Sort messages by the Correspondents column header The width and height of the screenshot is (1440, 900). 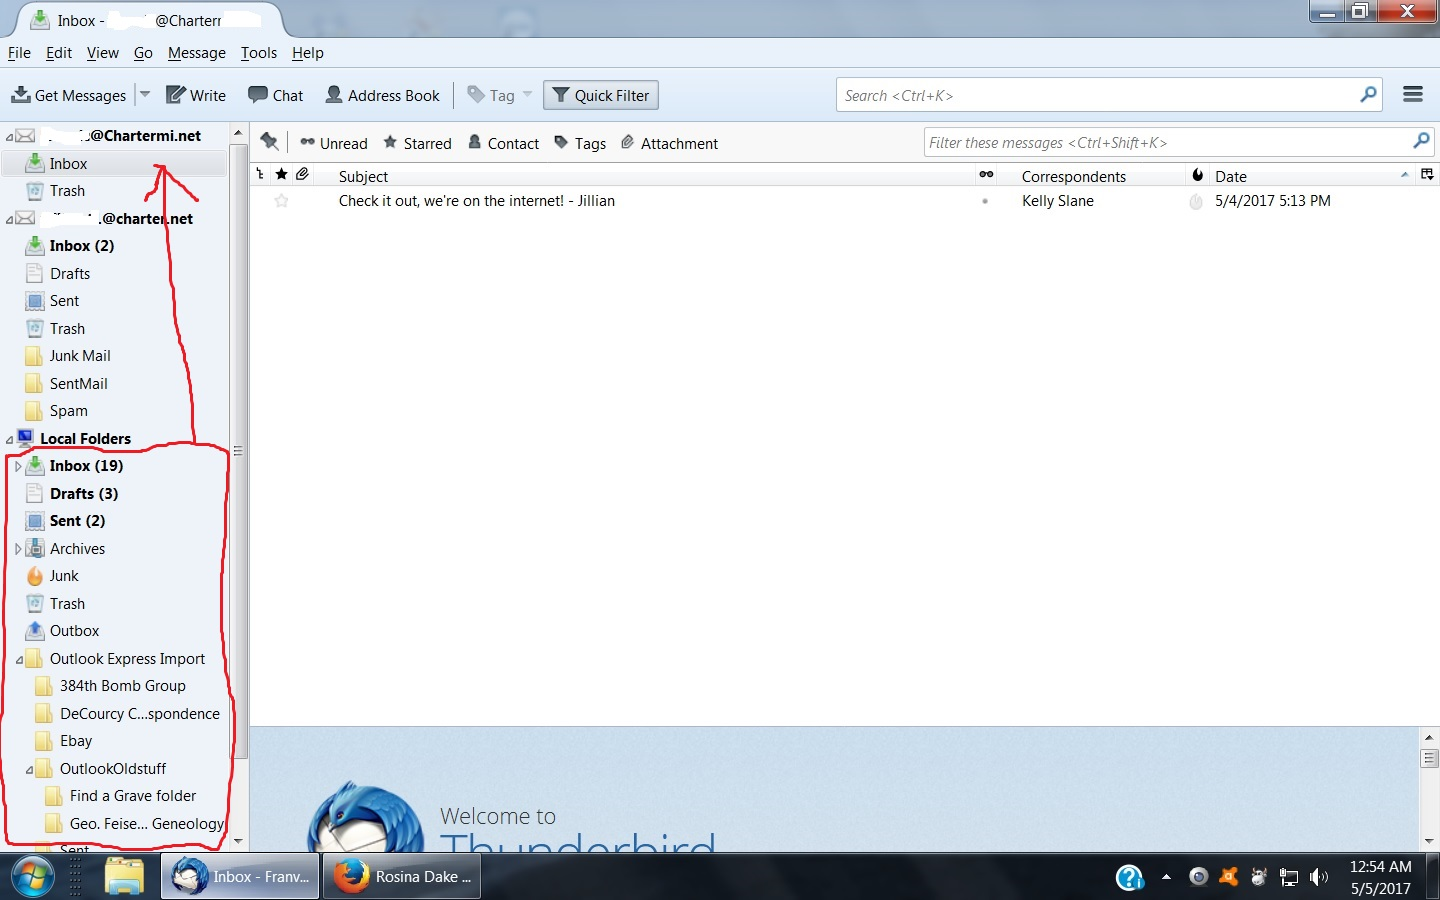click(x=1093, y=176)
